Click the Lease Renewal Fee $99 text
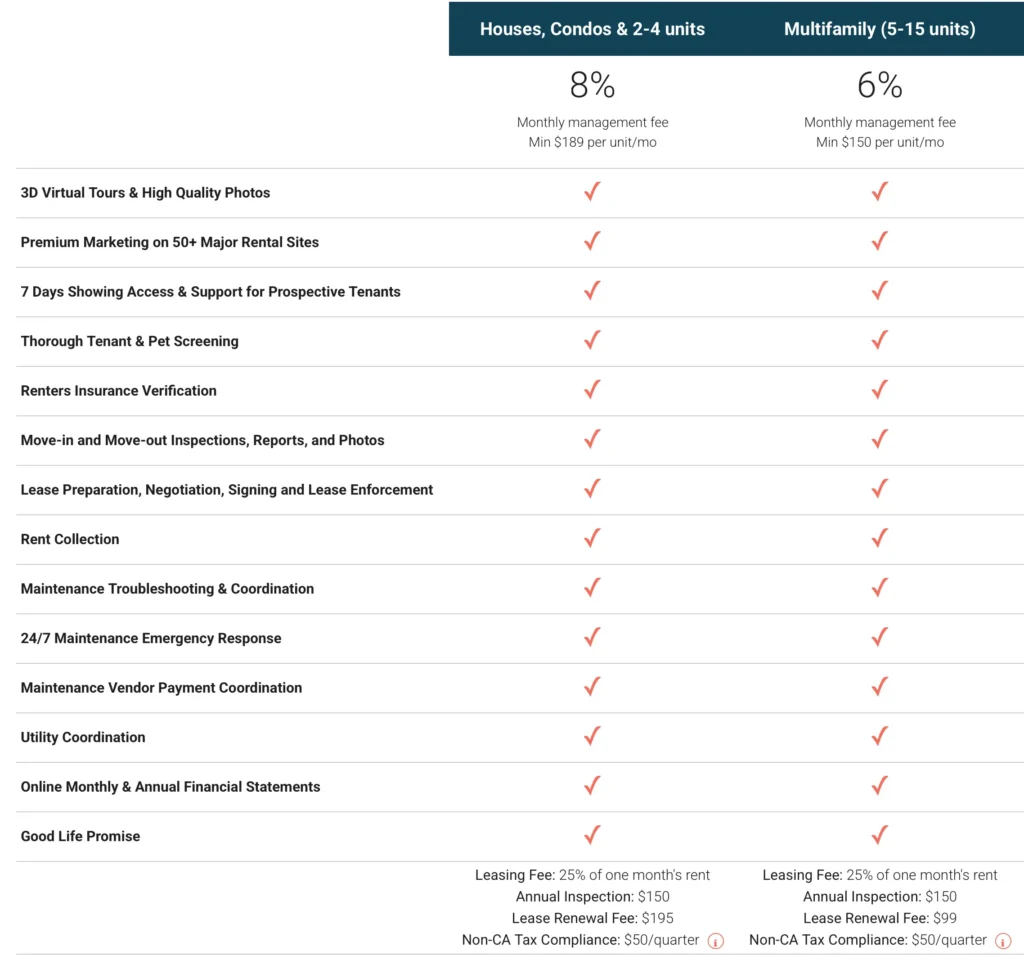 pos(879,918)
